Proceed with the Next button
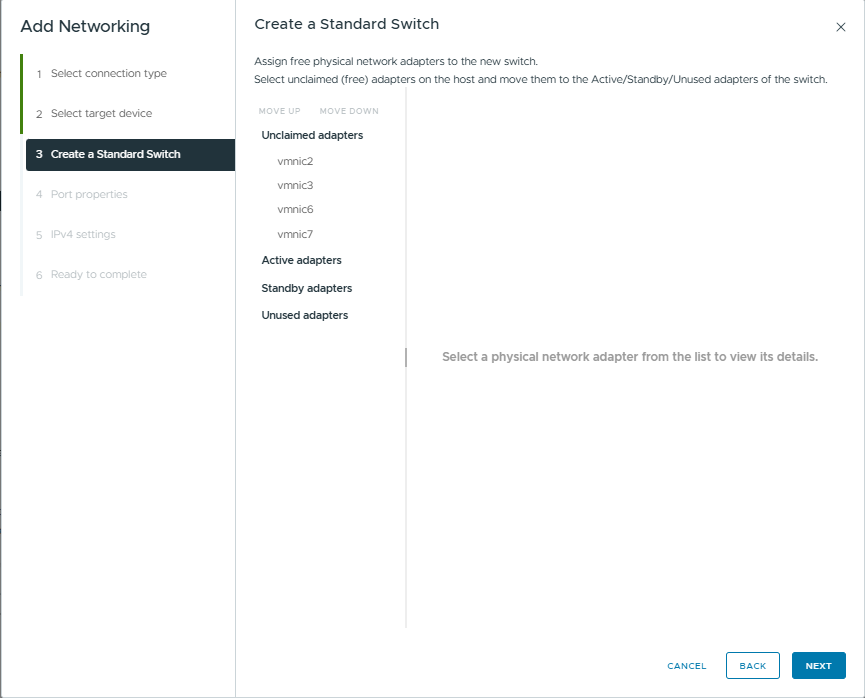 pos(818,666)
